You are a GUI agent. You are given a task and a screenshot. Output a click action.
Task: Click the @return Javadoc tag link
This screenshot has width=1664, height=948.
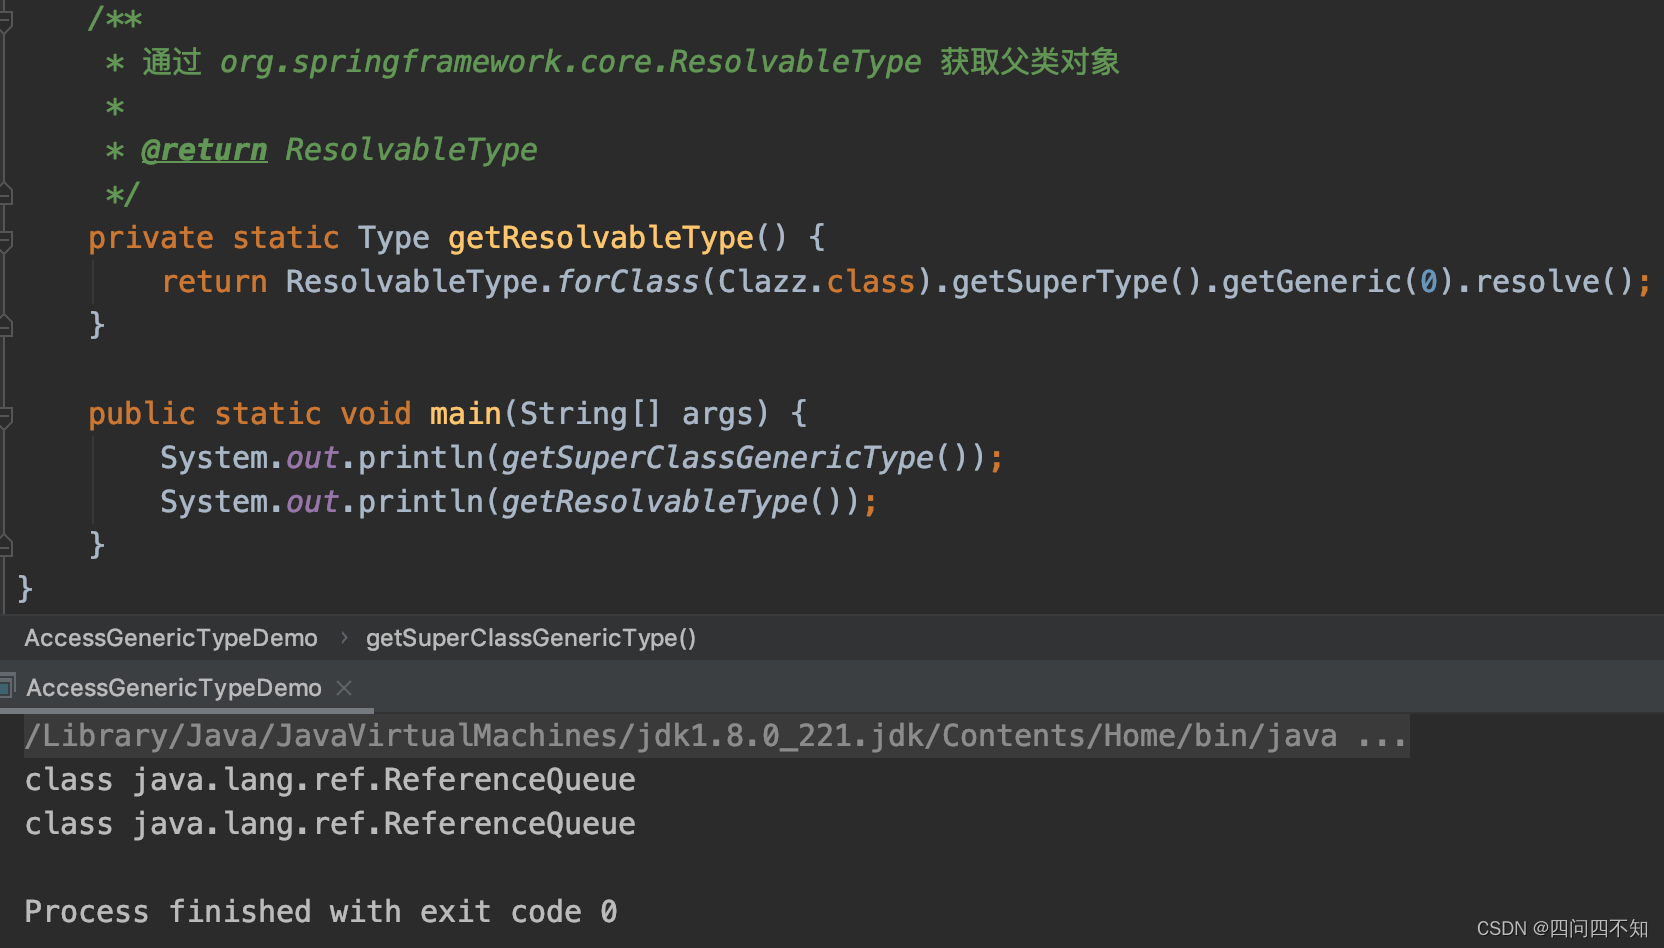tap(204, 148)
